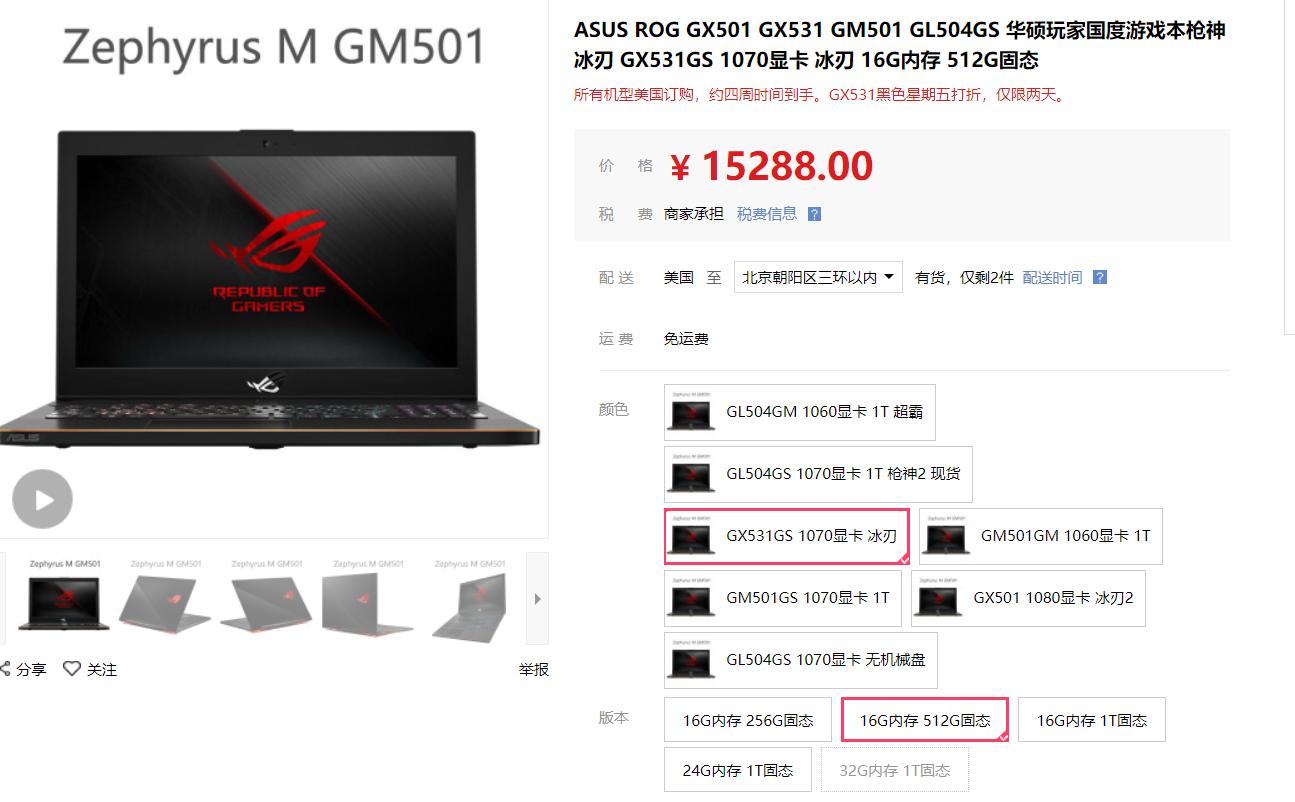Open the 配送时间 link

(1052, 277)
